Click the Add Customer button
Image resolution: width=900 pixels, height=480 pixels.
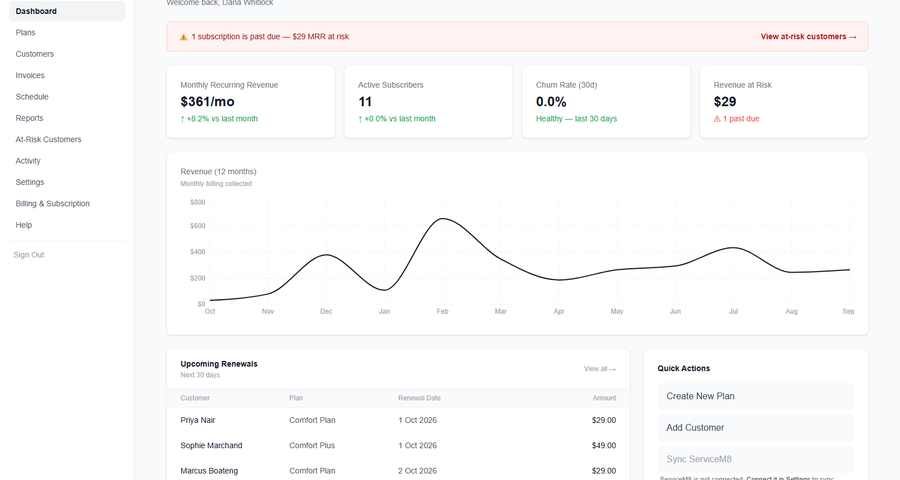(755, 428)
